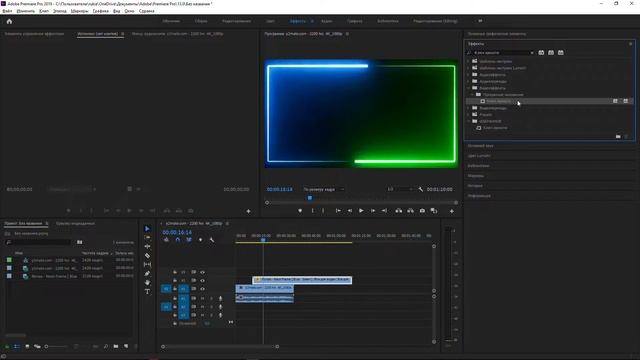Select the Razor tool
The height and width of the screenshot is (360, 640).
click(x=147, y=256)
